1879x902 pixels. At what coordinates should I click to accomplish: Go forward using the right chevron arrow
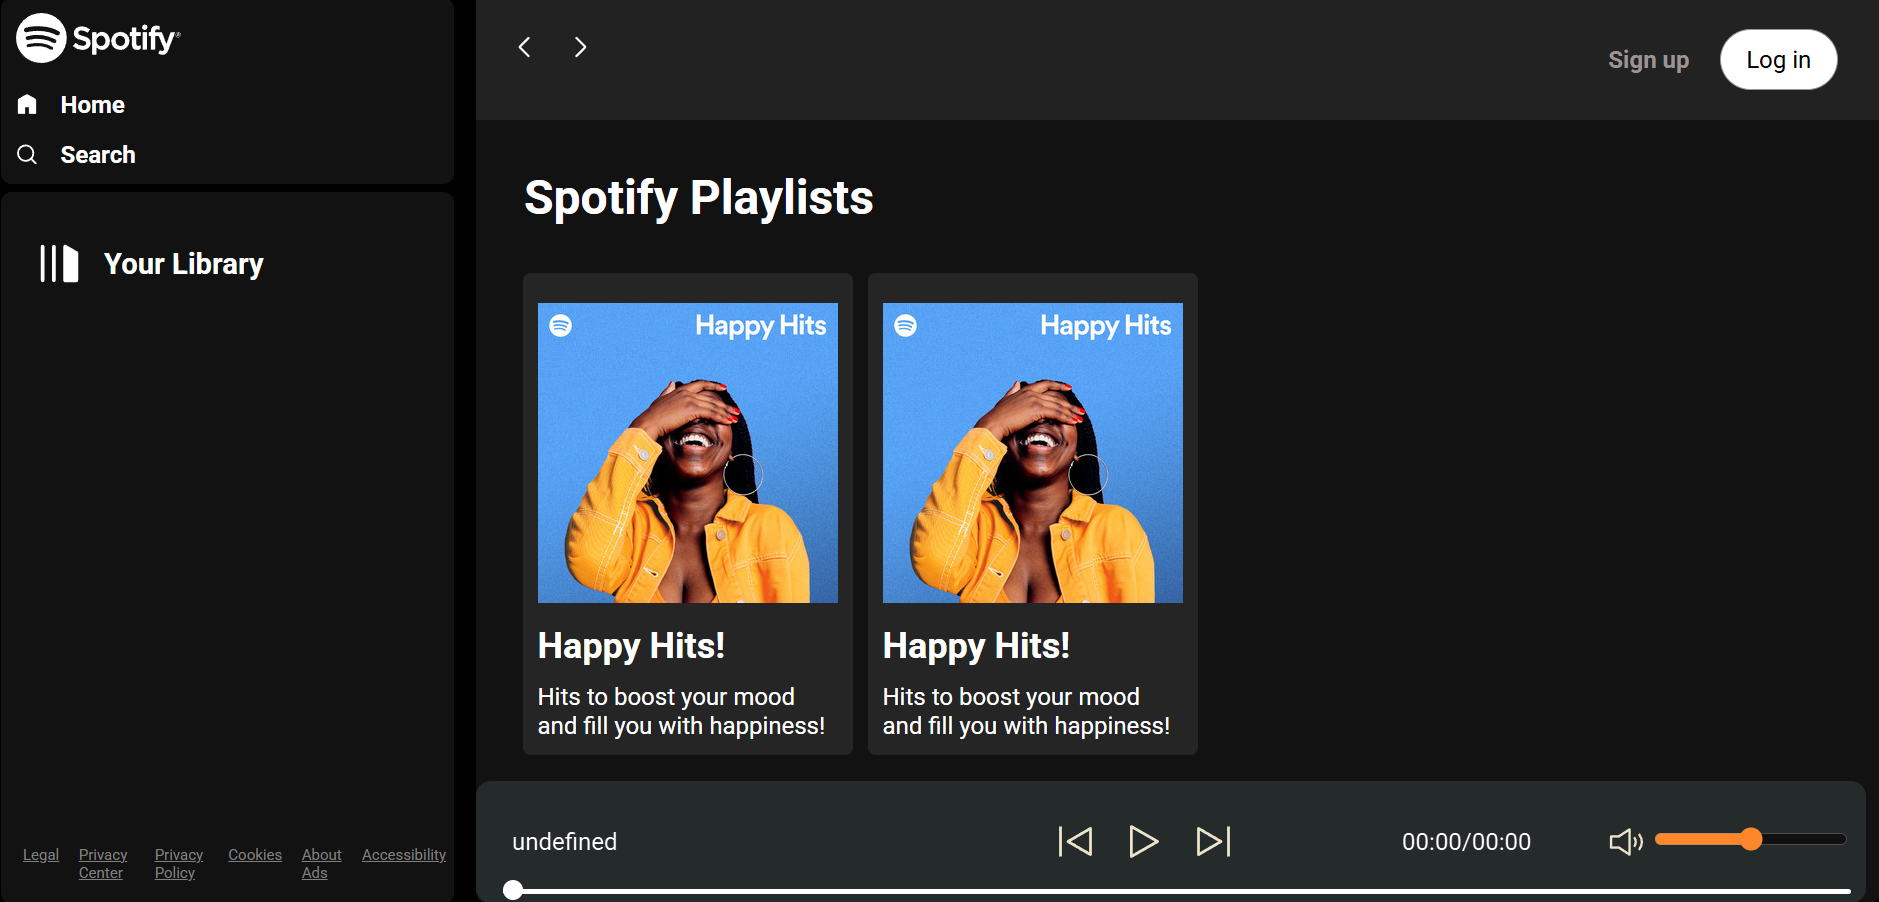580,47
